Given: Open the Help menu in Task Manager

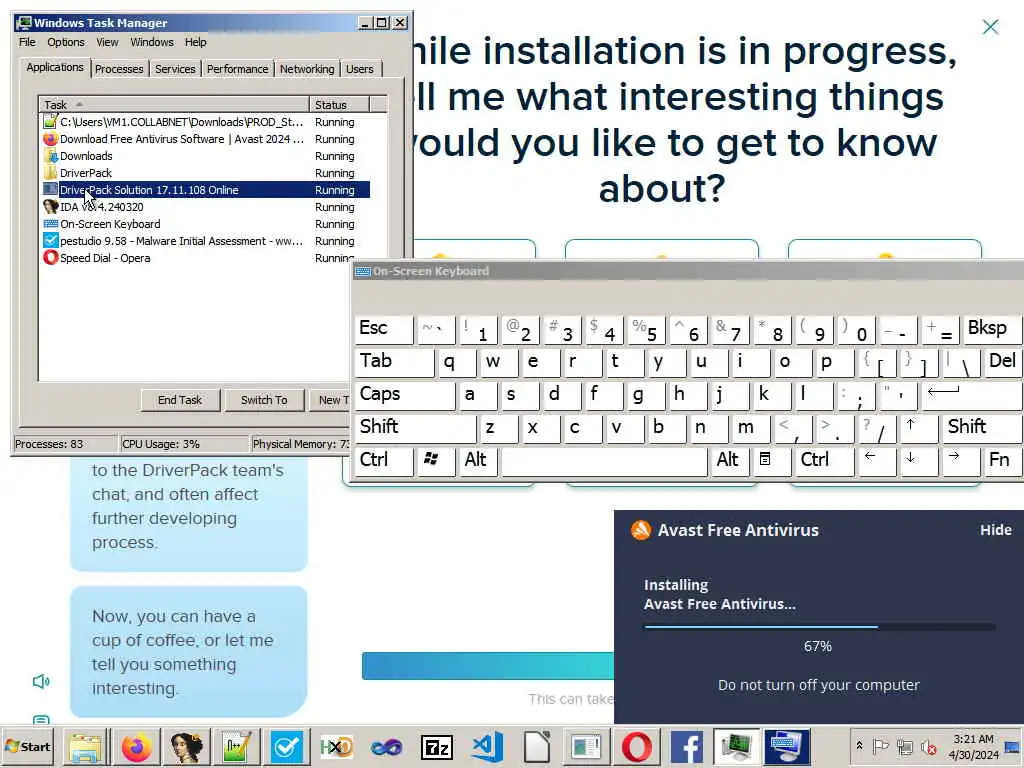Looking at the screenshot, I should coord(195,42).
